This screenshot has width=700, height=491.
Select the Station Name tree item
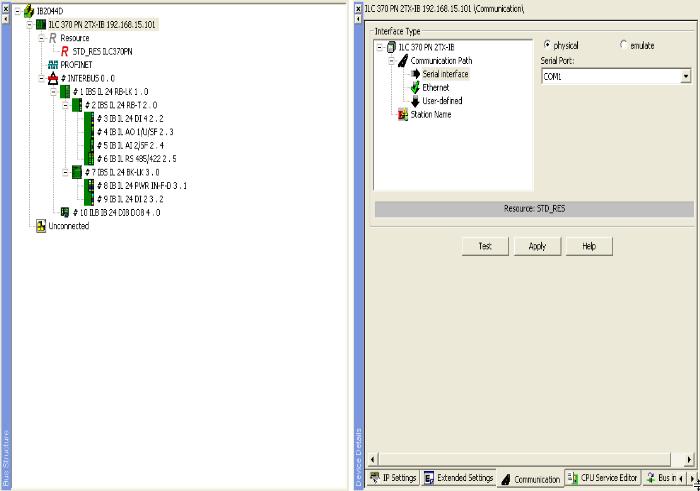pos(431,115)
